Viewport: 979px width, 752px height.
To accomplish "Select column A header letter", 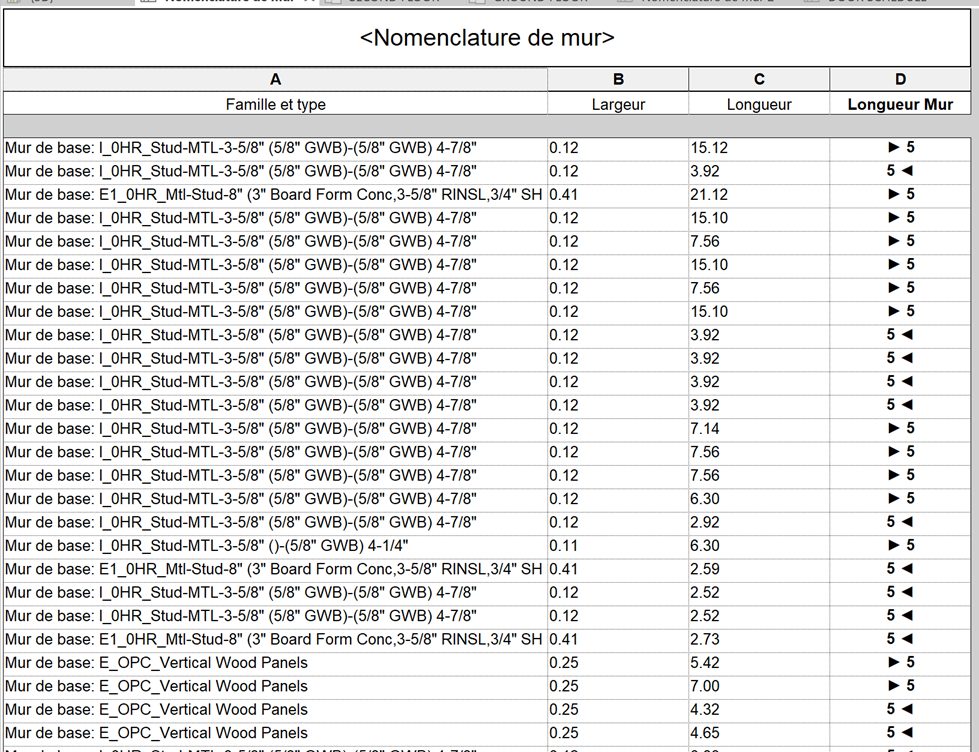I will click(x=275, y=80).
